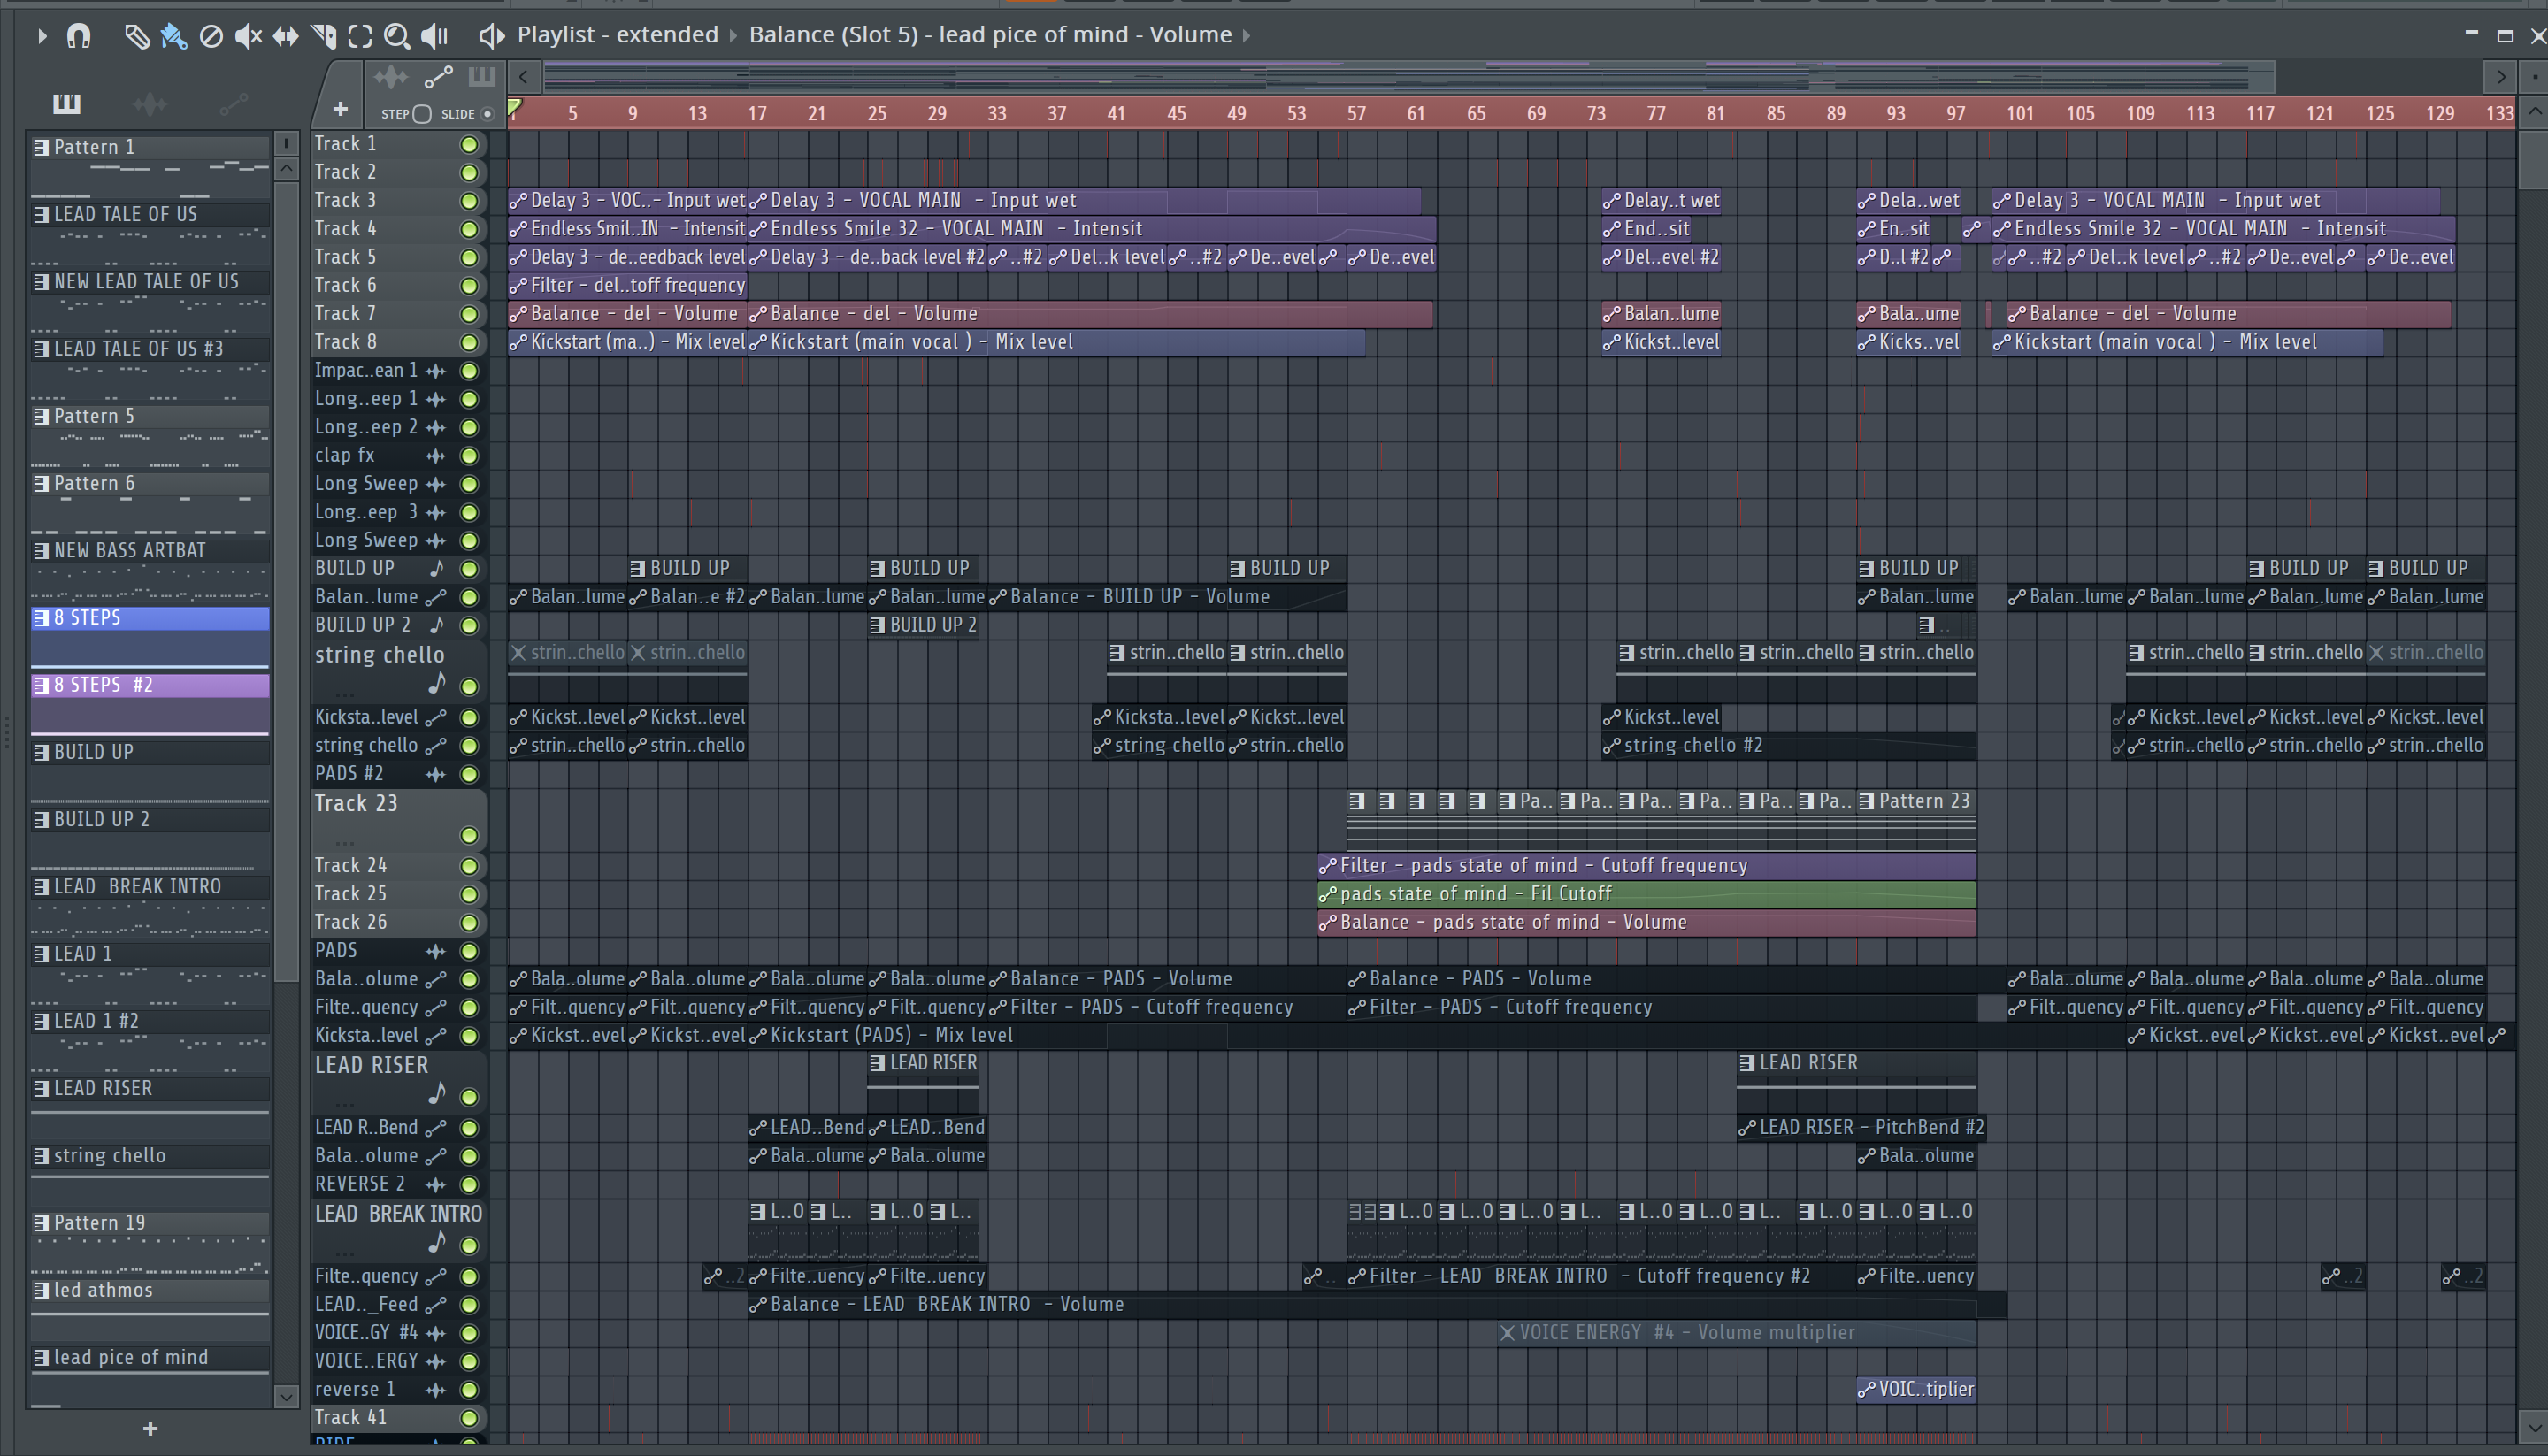Show the automation clips picker tab
The width and height of the screenshot is (2548, 1456).
click(233, 103)
